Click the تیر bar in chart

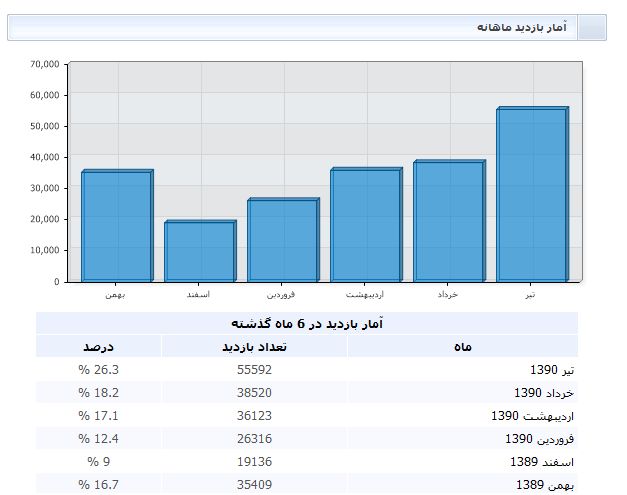(532, 194)
